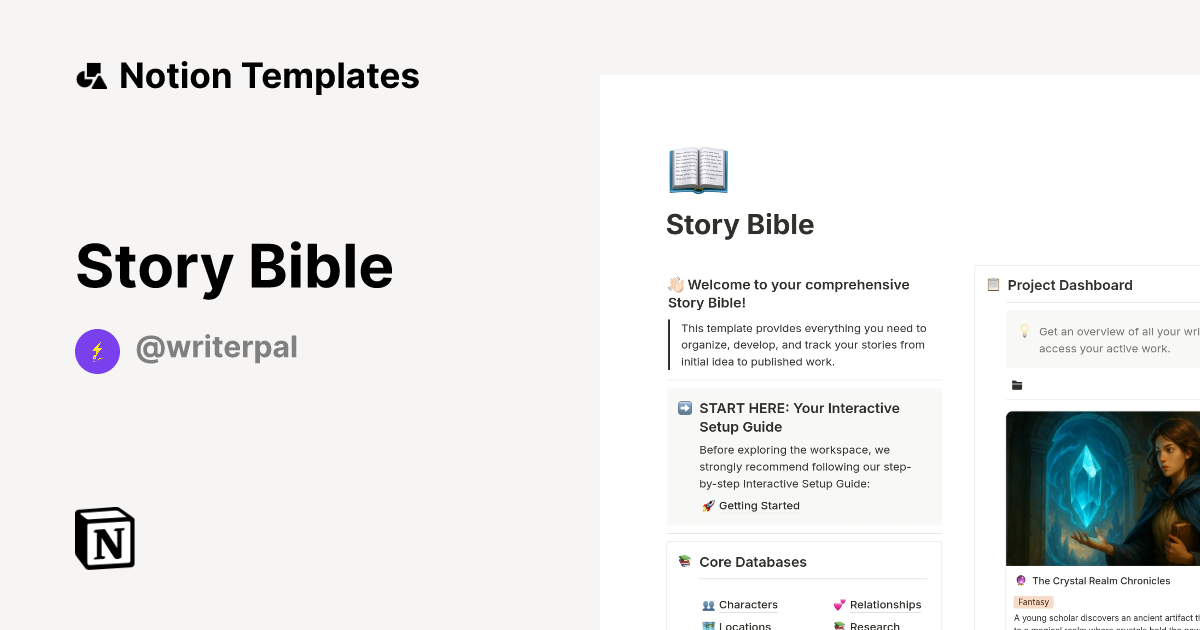Viewport: 1200px width, 630px height.
Task: Click the lightbulb icon in the tip callout
Action: tap(1023, 330)
